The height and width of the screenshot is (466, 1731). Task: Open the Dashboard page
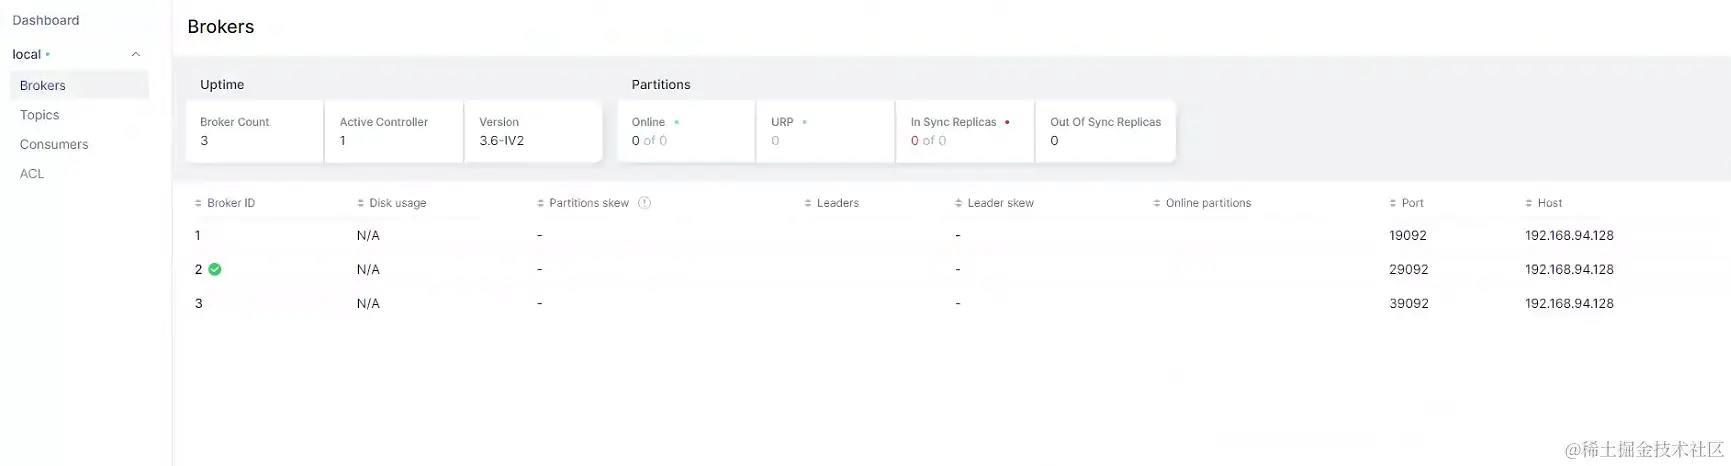(x=46, y=20)
